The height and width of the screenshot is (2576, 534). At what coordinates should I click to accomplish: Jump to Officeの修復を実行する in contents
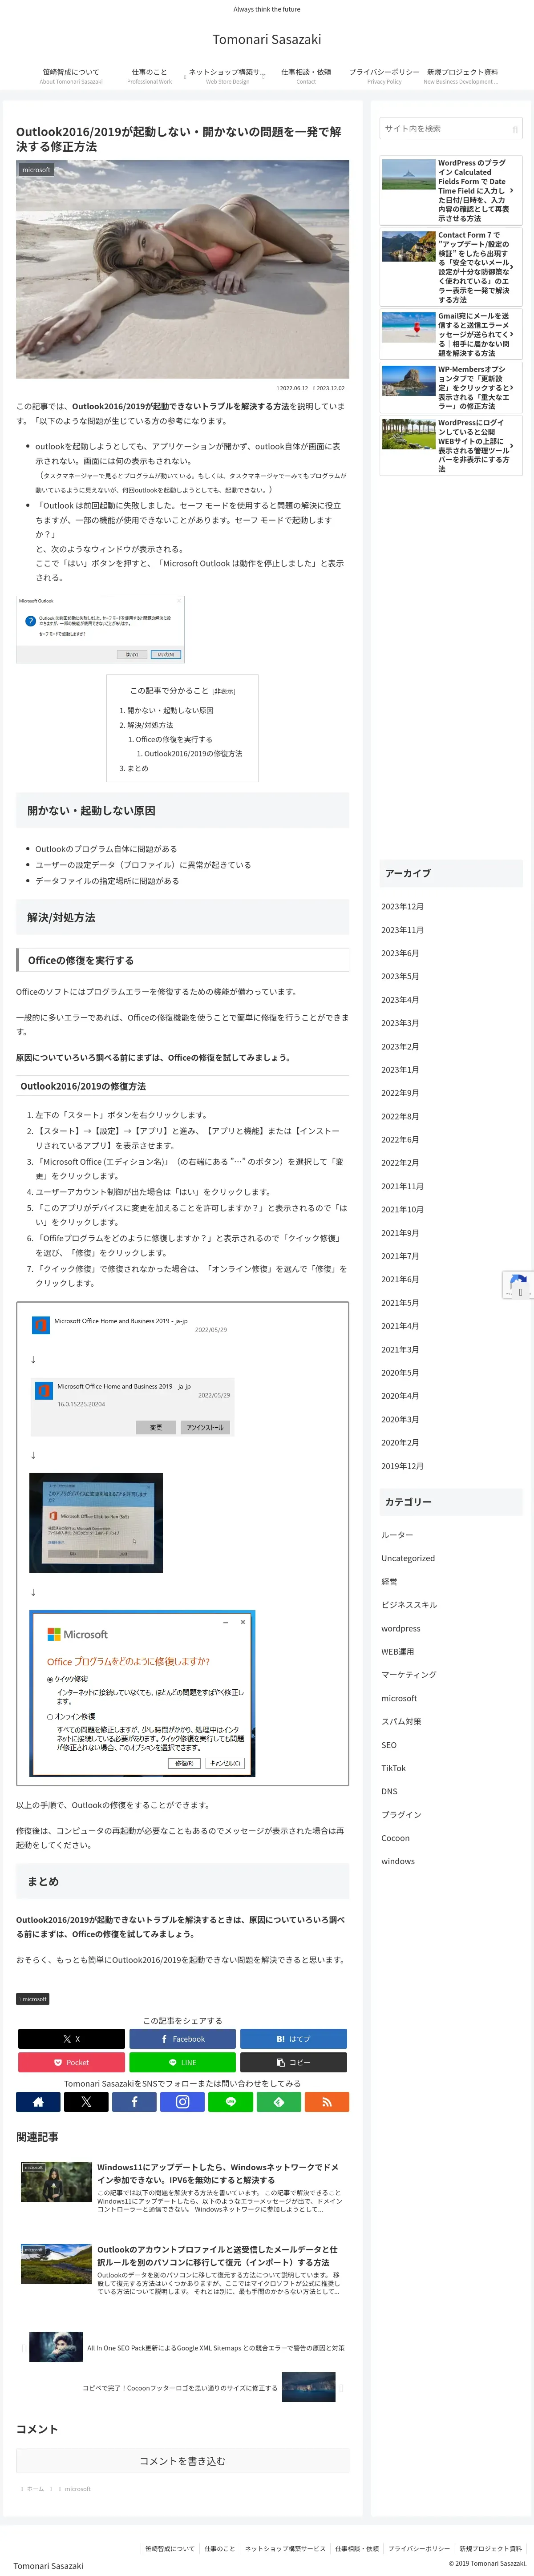(x=174, y=739)
